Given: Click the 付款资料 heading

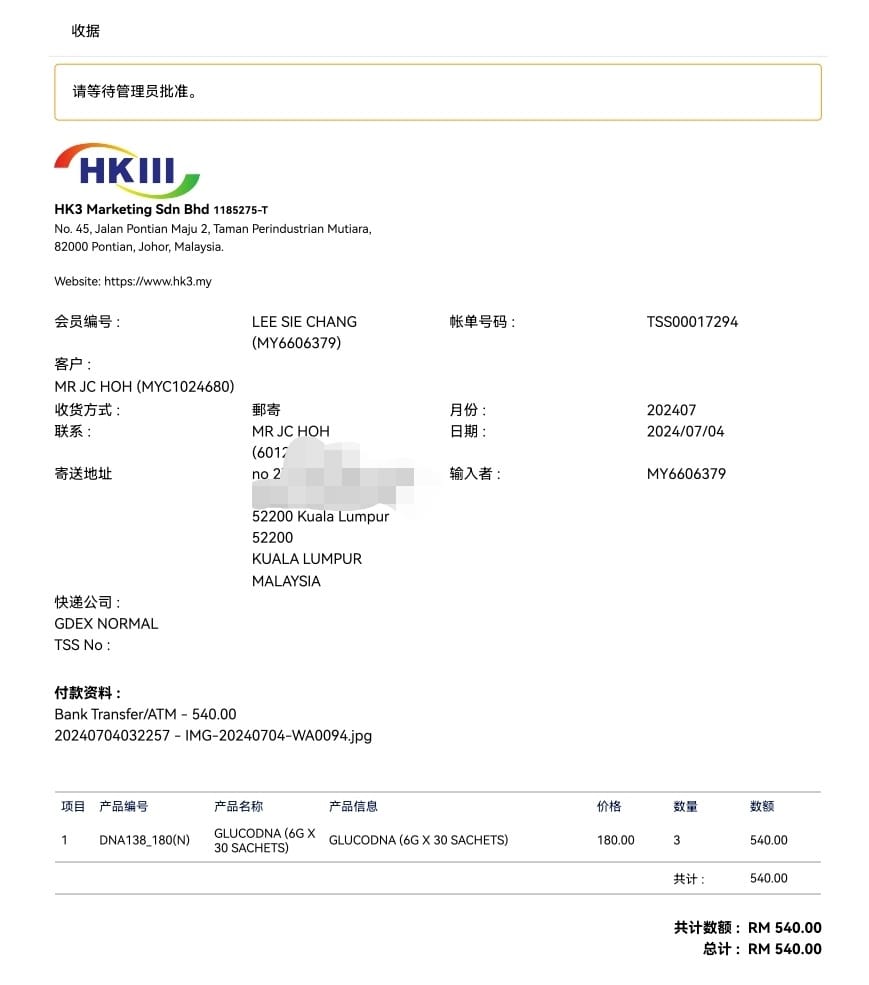Looking at the screenshot, I should (x=87, y=693).
